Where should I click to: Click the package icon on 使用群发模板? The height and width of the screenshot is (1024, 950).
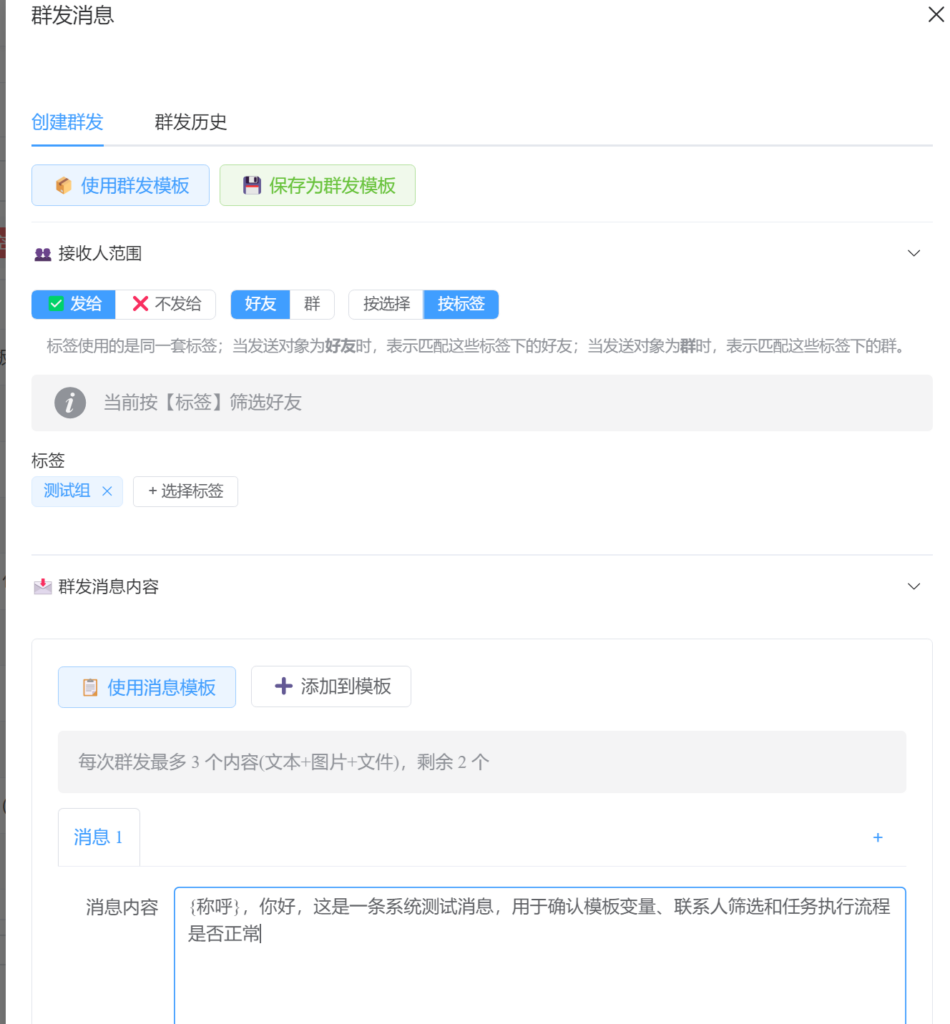pyautogui.click(x=63, y=185)
